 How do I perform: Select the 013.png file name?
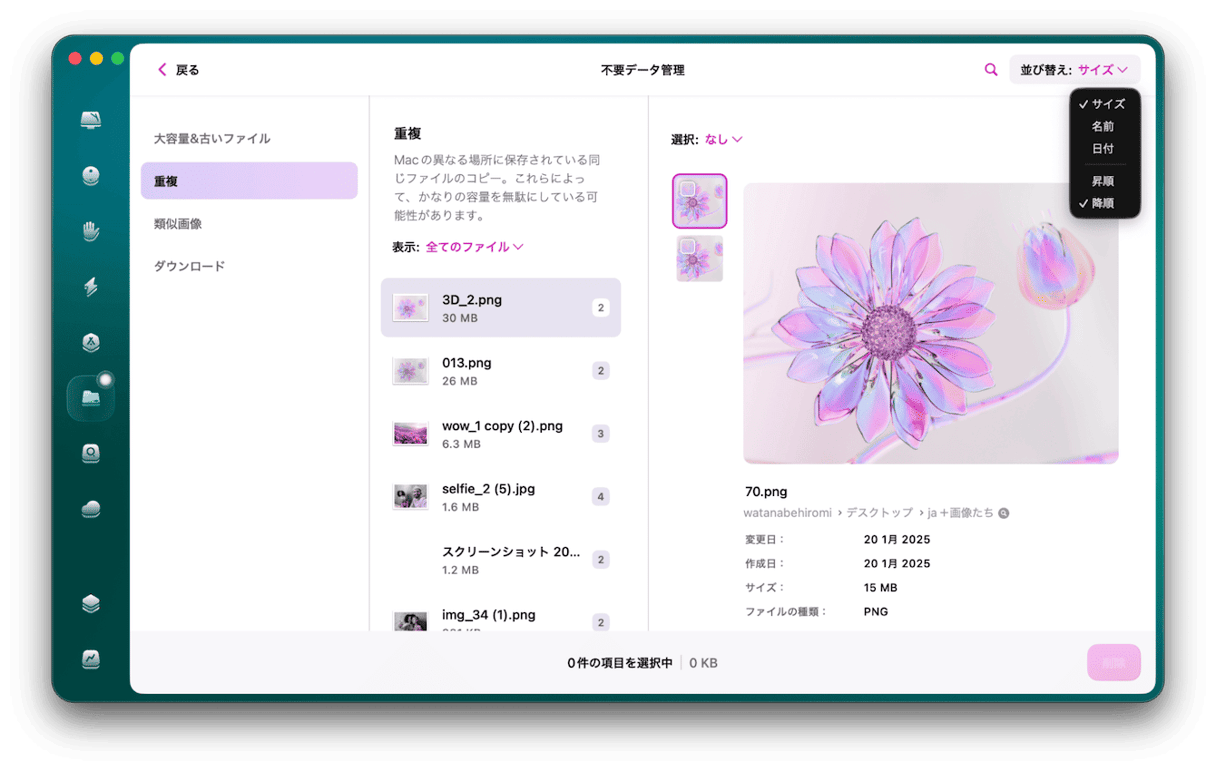click(x=466, y=363)
